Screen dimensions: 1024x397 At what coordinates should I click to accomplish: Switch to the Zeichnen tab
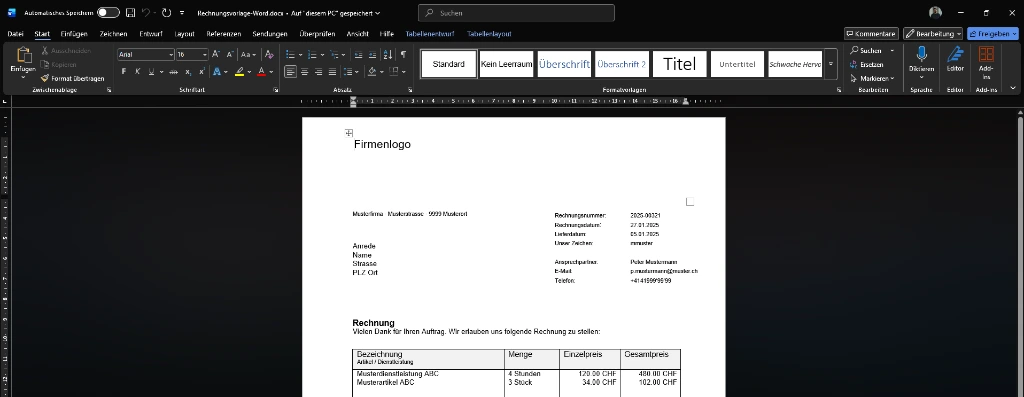[x=113, y=34]
